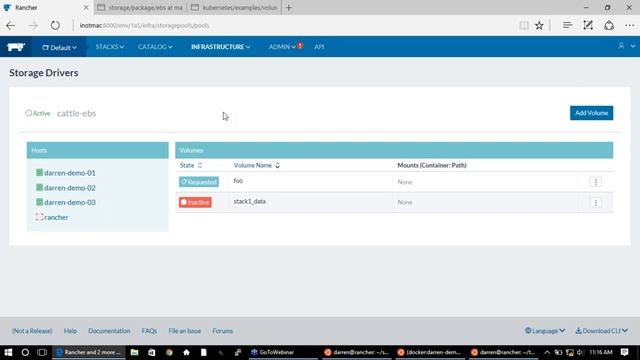Open the Download CLI dropdown
640x360 pixels.
point(602,331)
